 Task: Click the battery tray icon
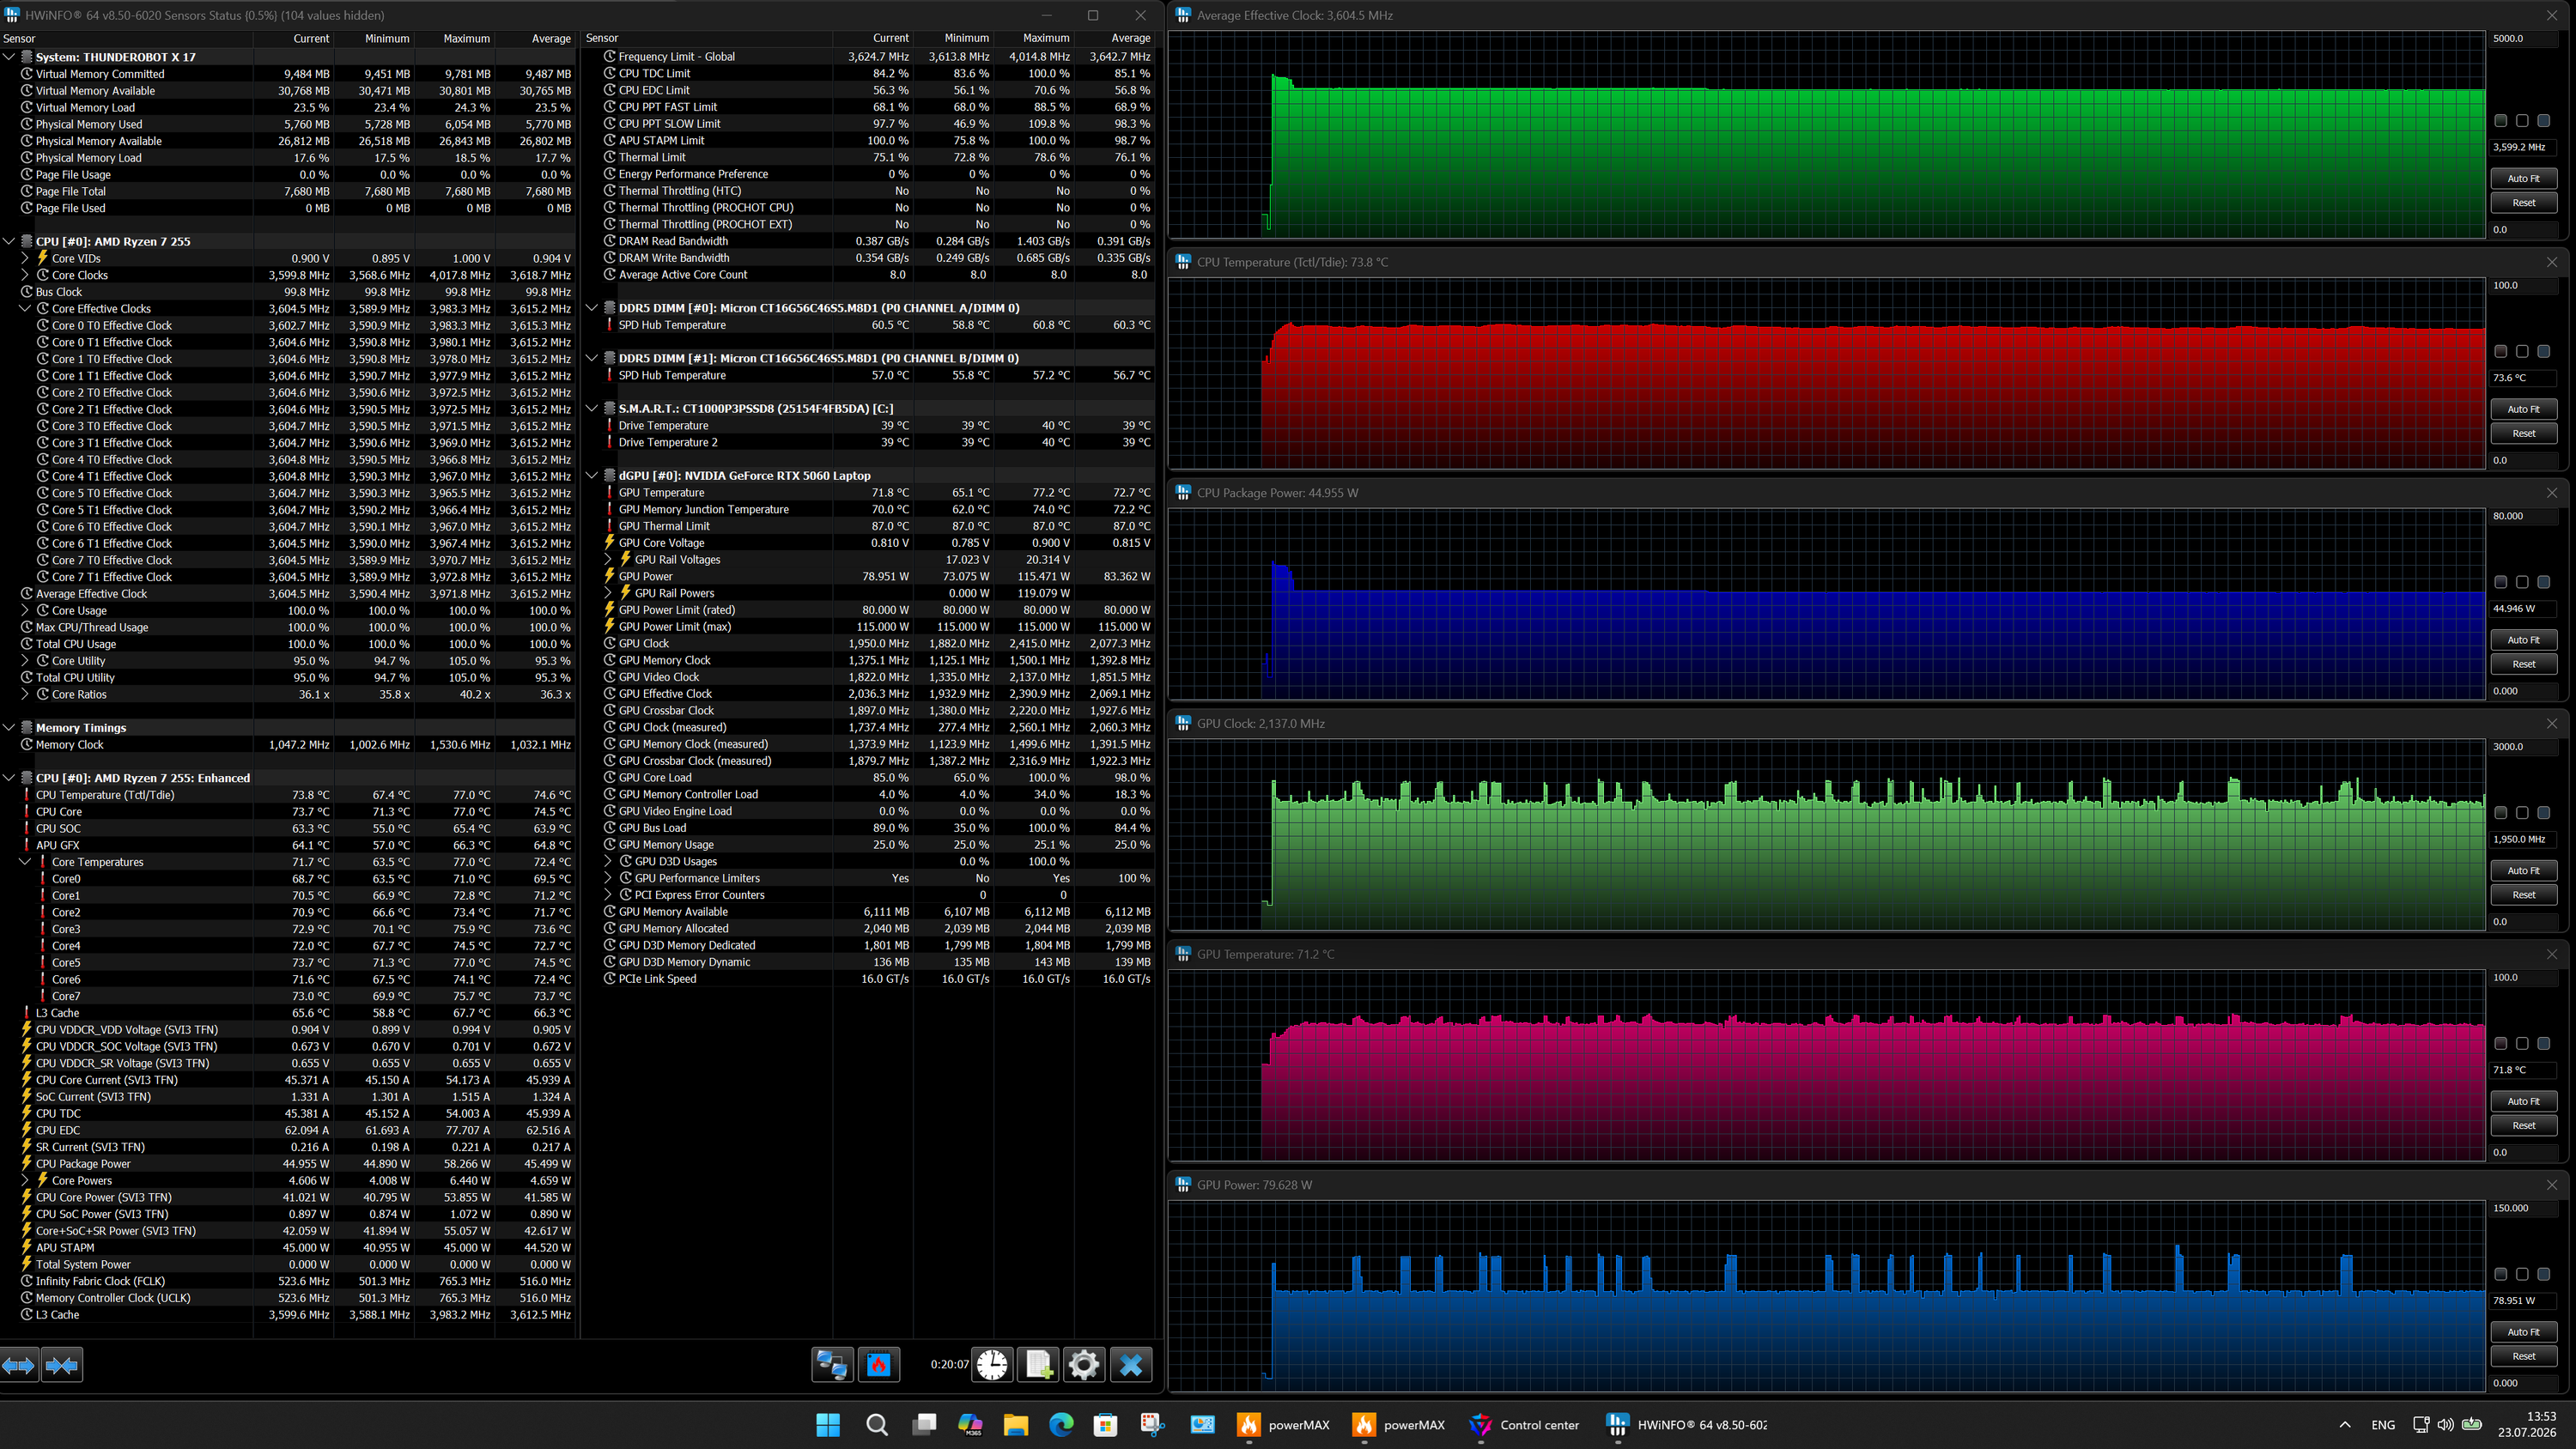2472,1425
